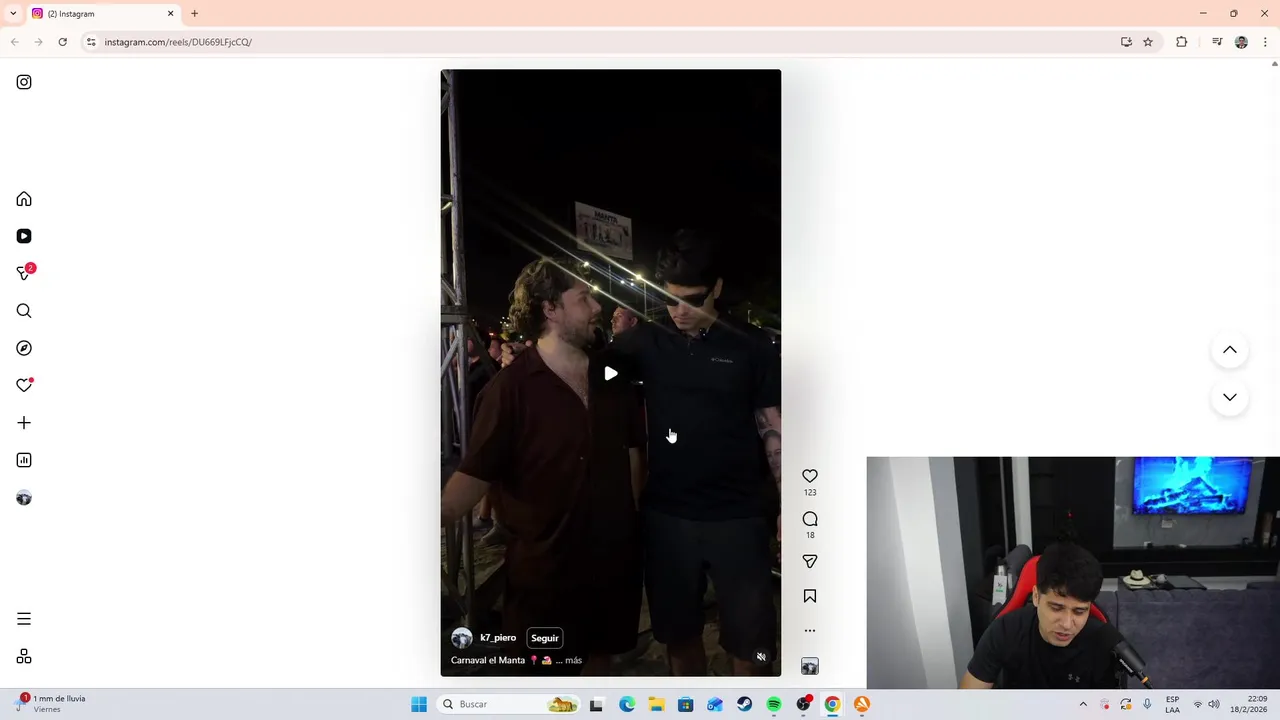The image size is (1280, 720).
Task: Go back in browser history
Action: 15,42
